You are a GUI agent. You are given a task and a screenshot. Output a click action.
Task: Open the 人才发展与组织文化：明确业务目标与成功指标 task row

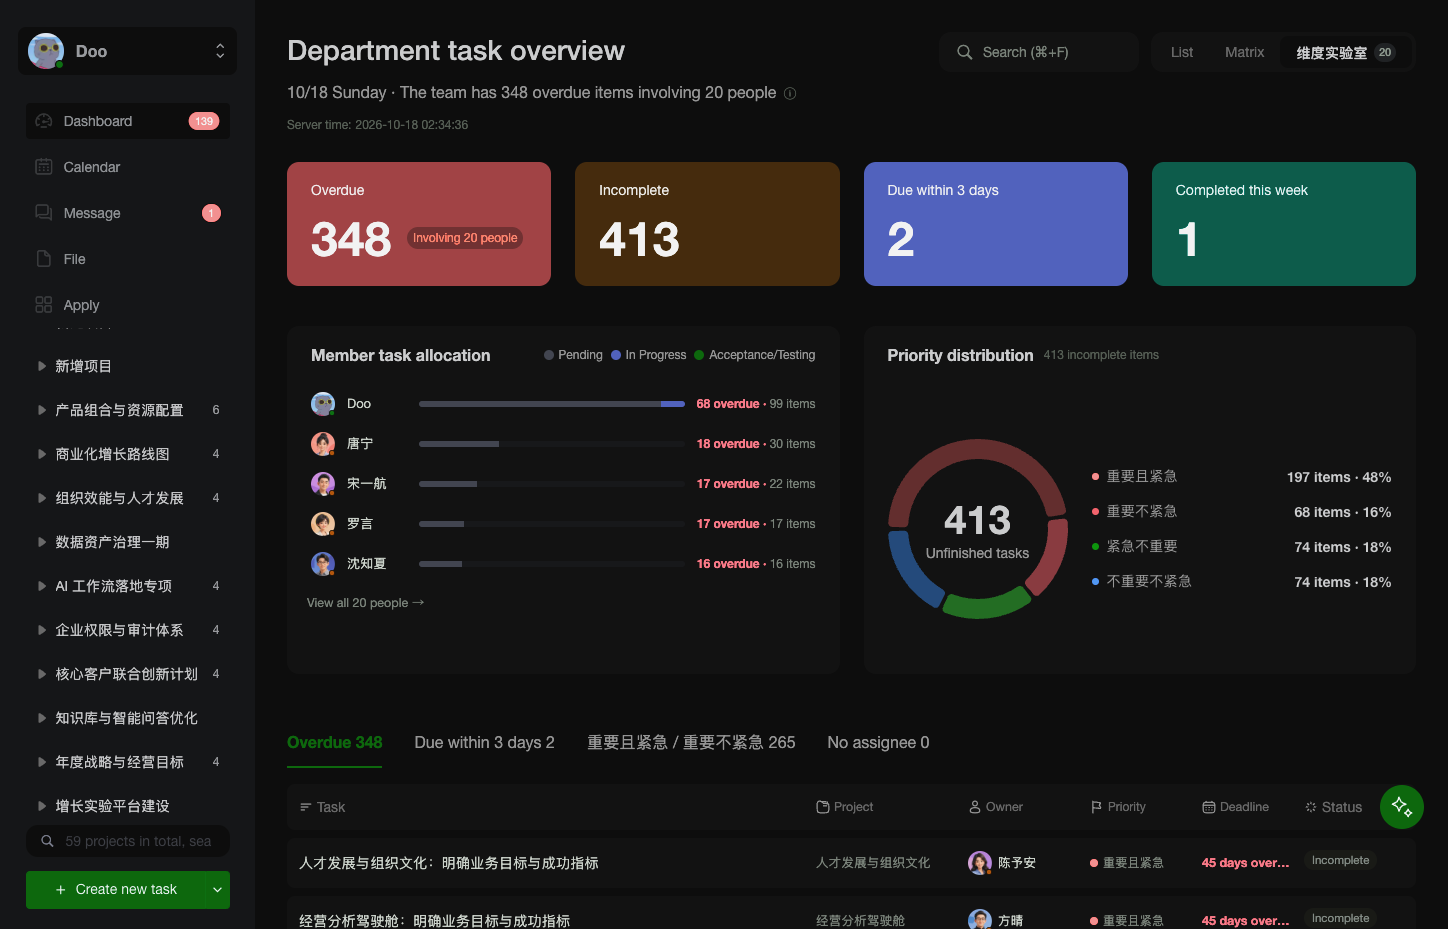(x=851, y=863)
